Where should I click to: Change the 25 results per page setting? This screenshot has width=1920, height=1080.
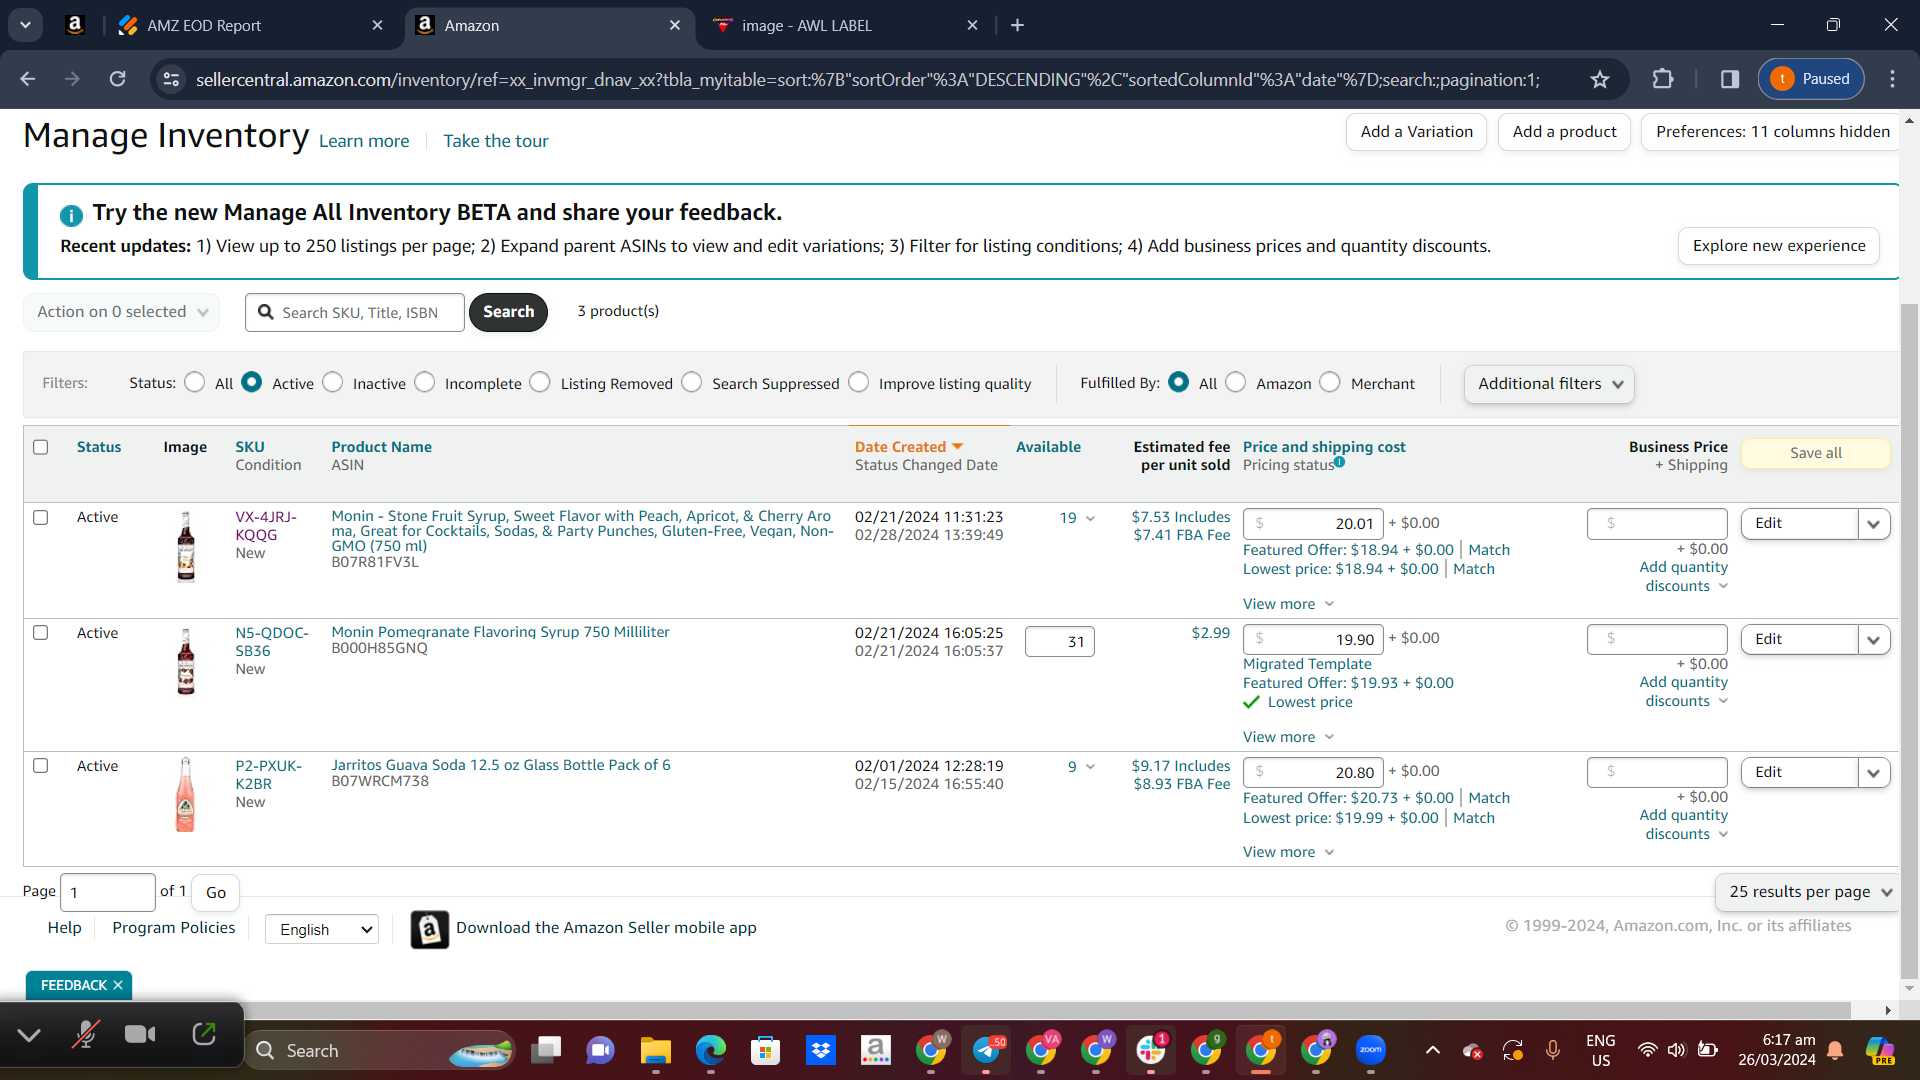point(1808,892)
